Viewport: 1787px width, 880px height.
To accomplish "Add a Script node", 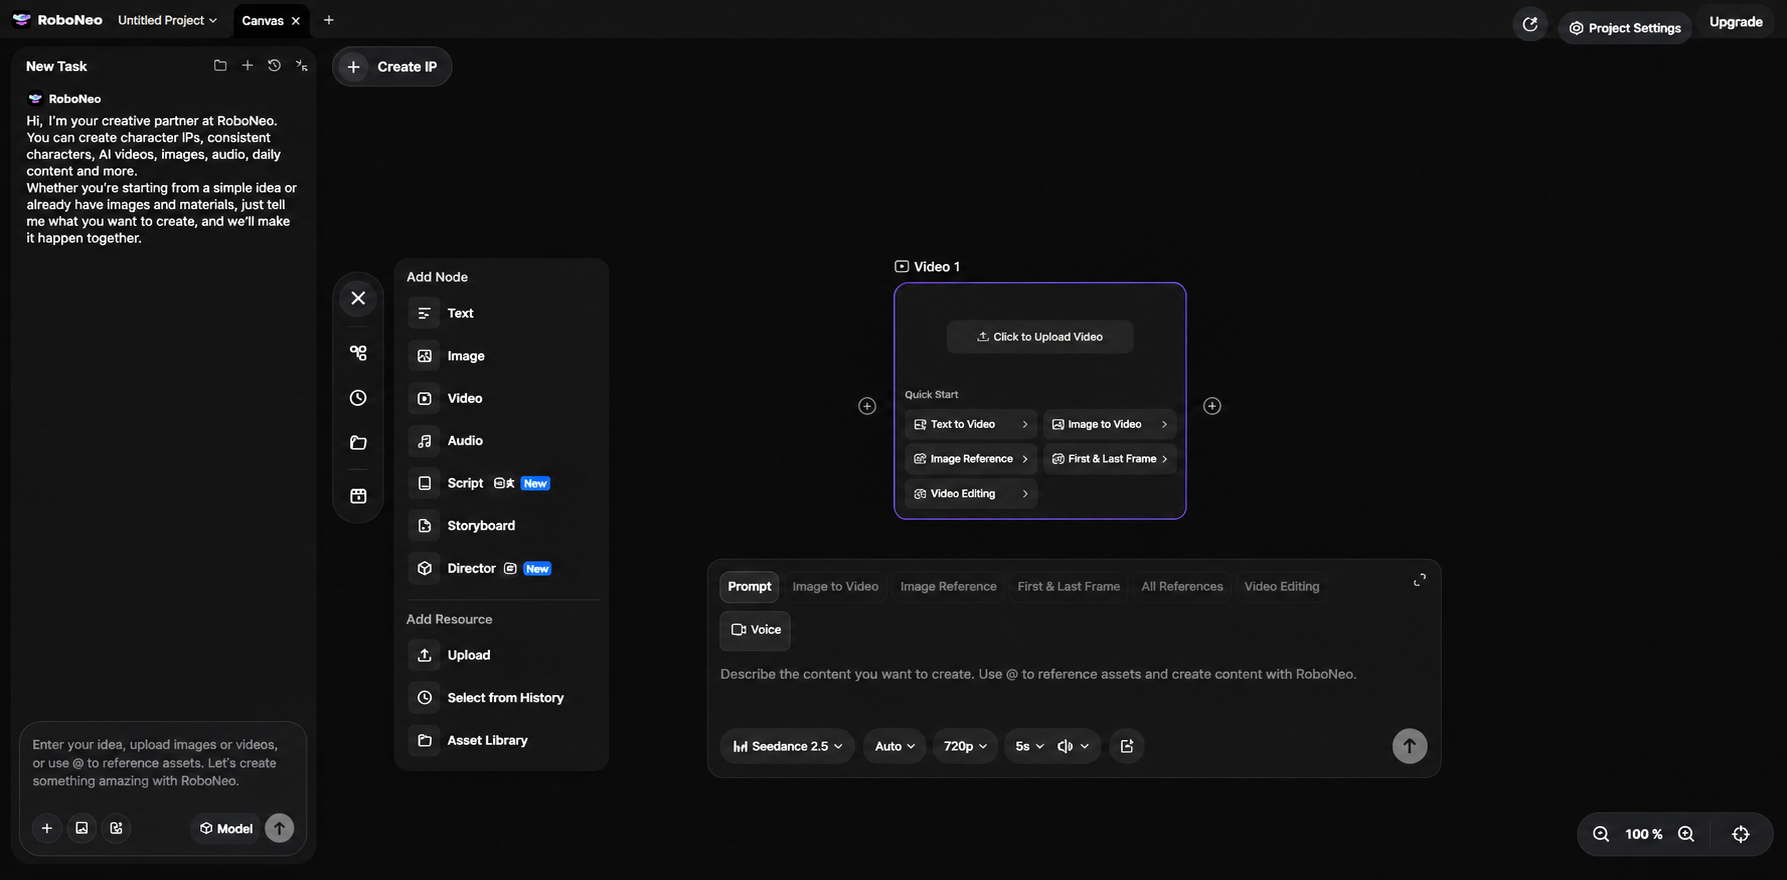I will point(501,483).
